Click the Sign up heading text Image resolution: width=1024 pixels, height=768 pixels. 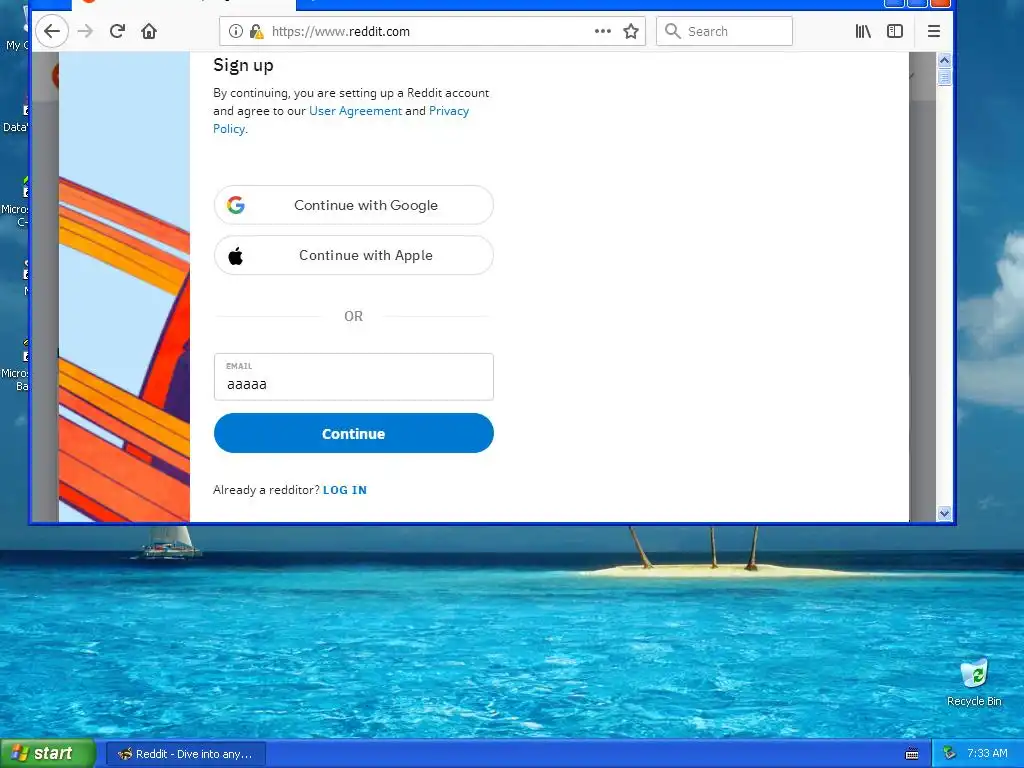coord(244,65)
